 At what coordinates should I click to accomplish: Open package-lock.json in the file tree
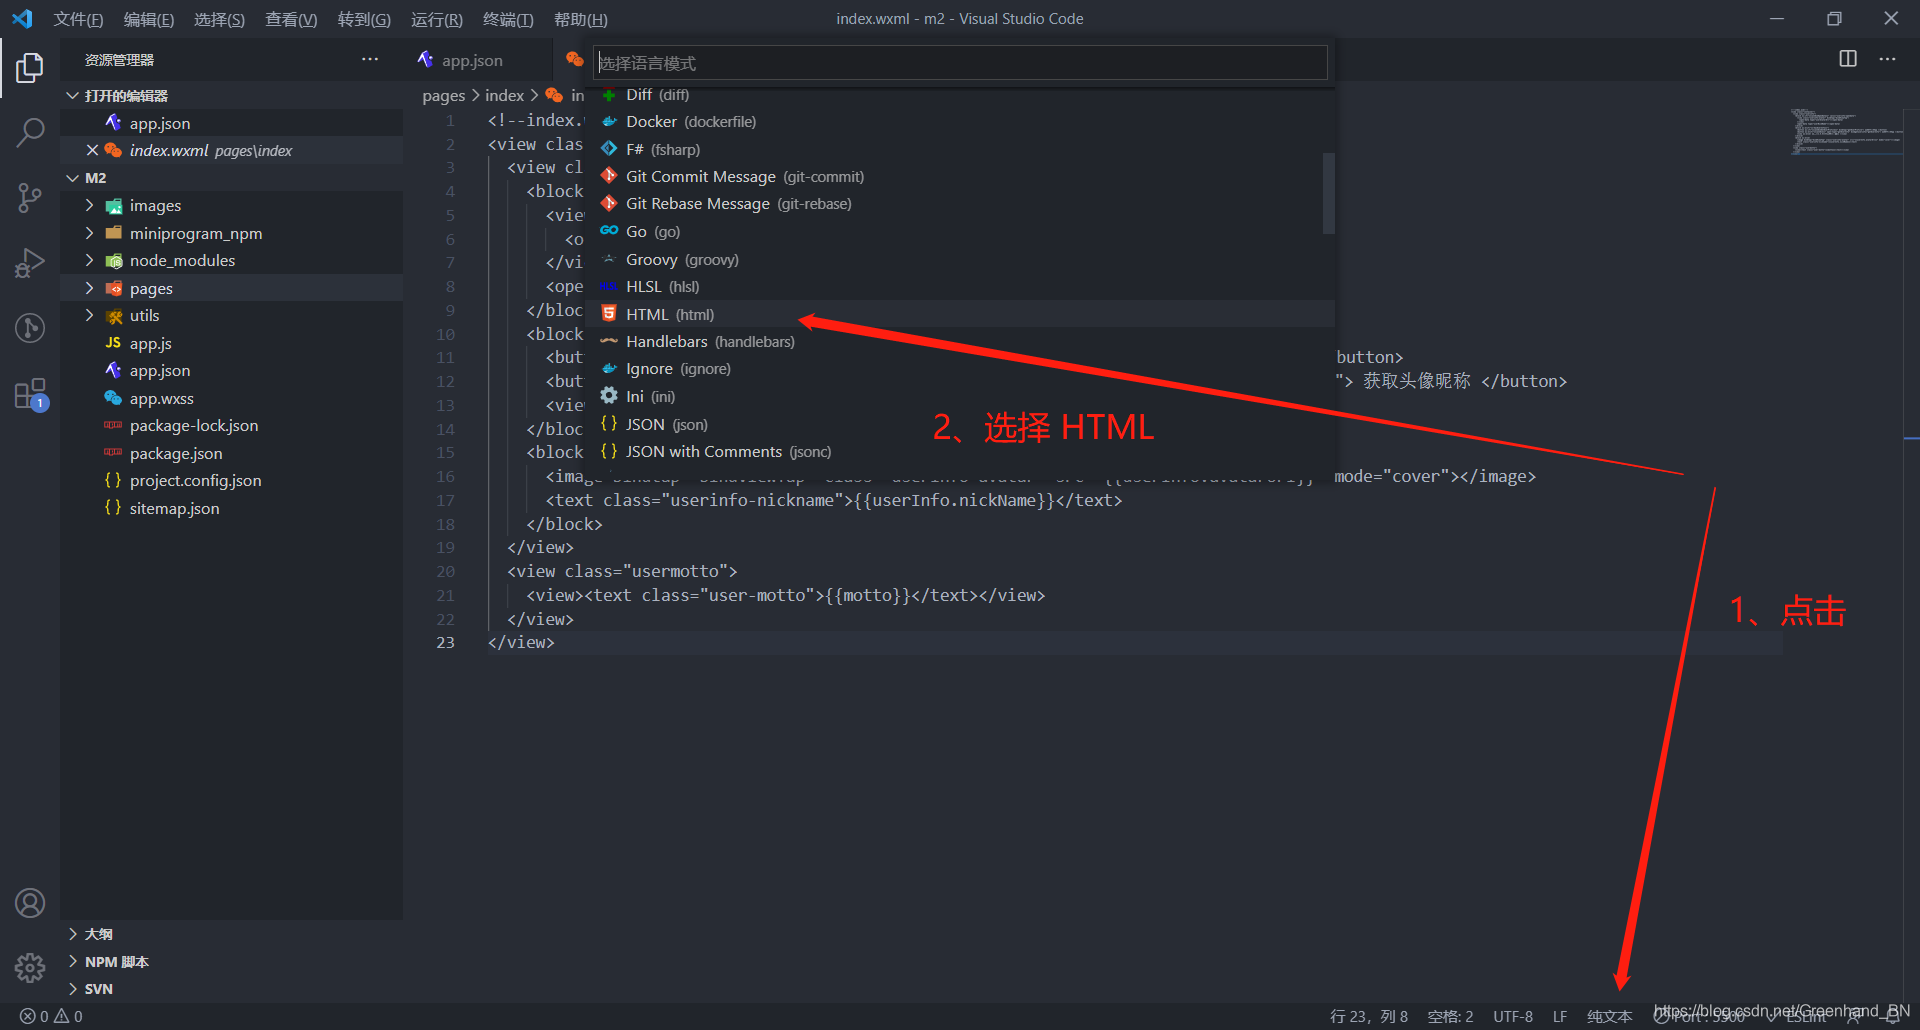[x=232, y=426]
